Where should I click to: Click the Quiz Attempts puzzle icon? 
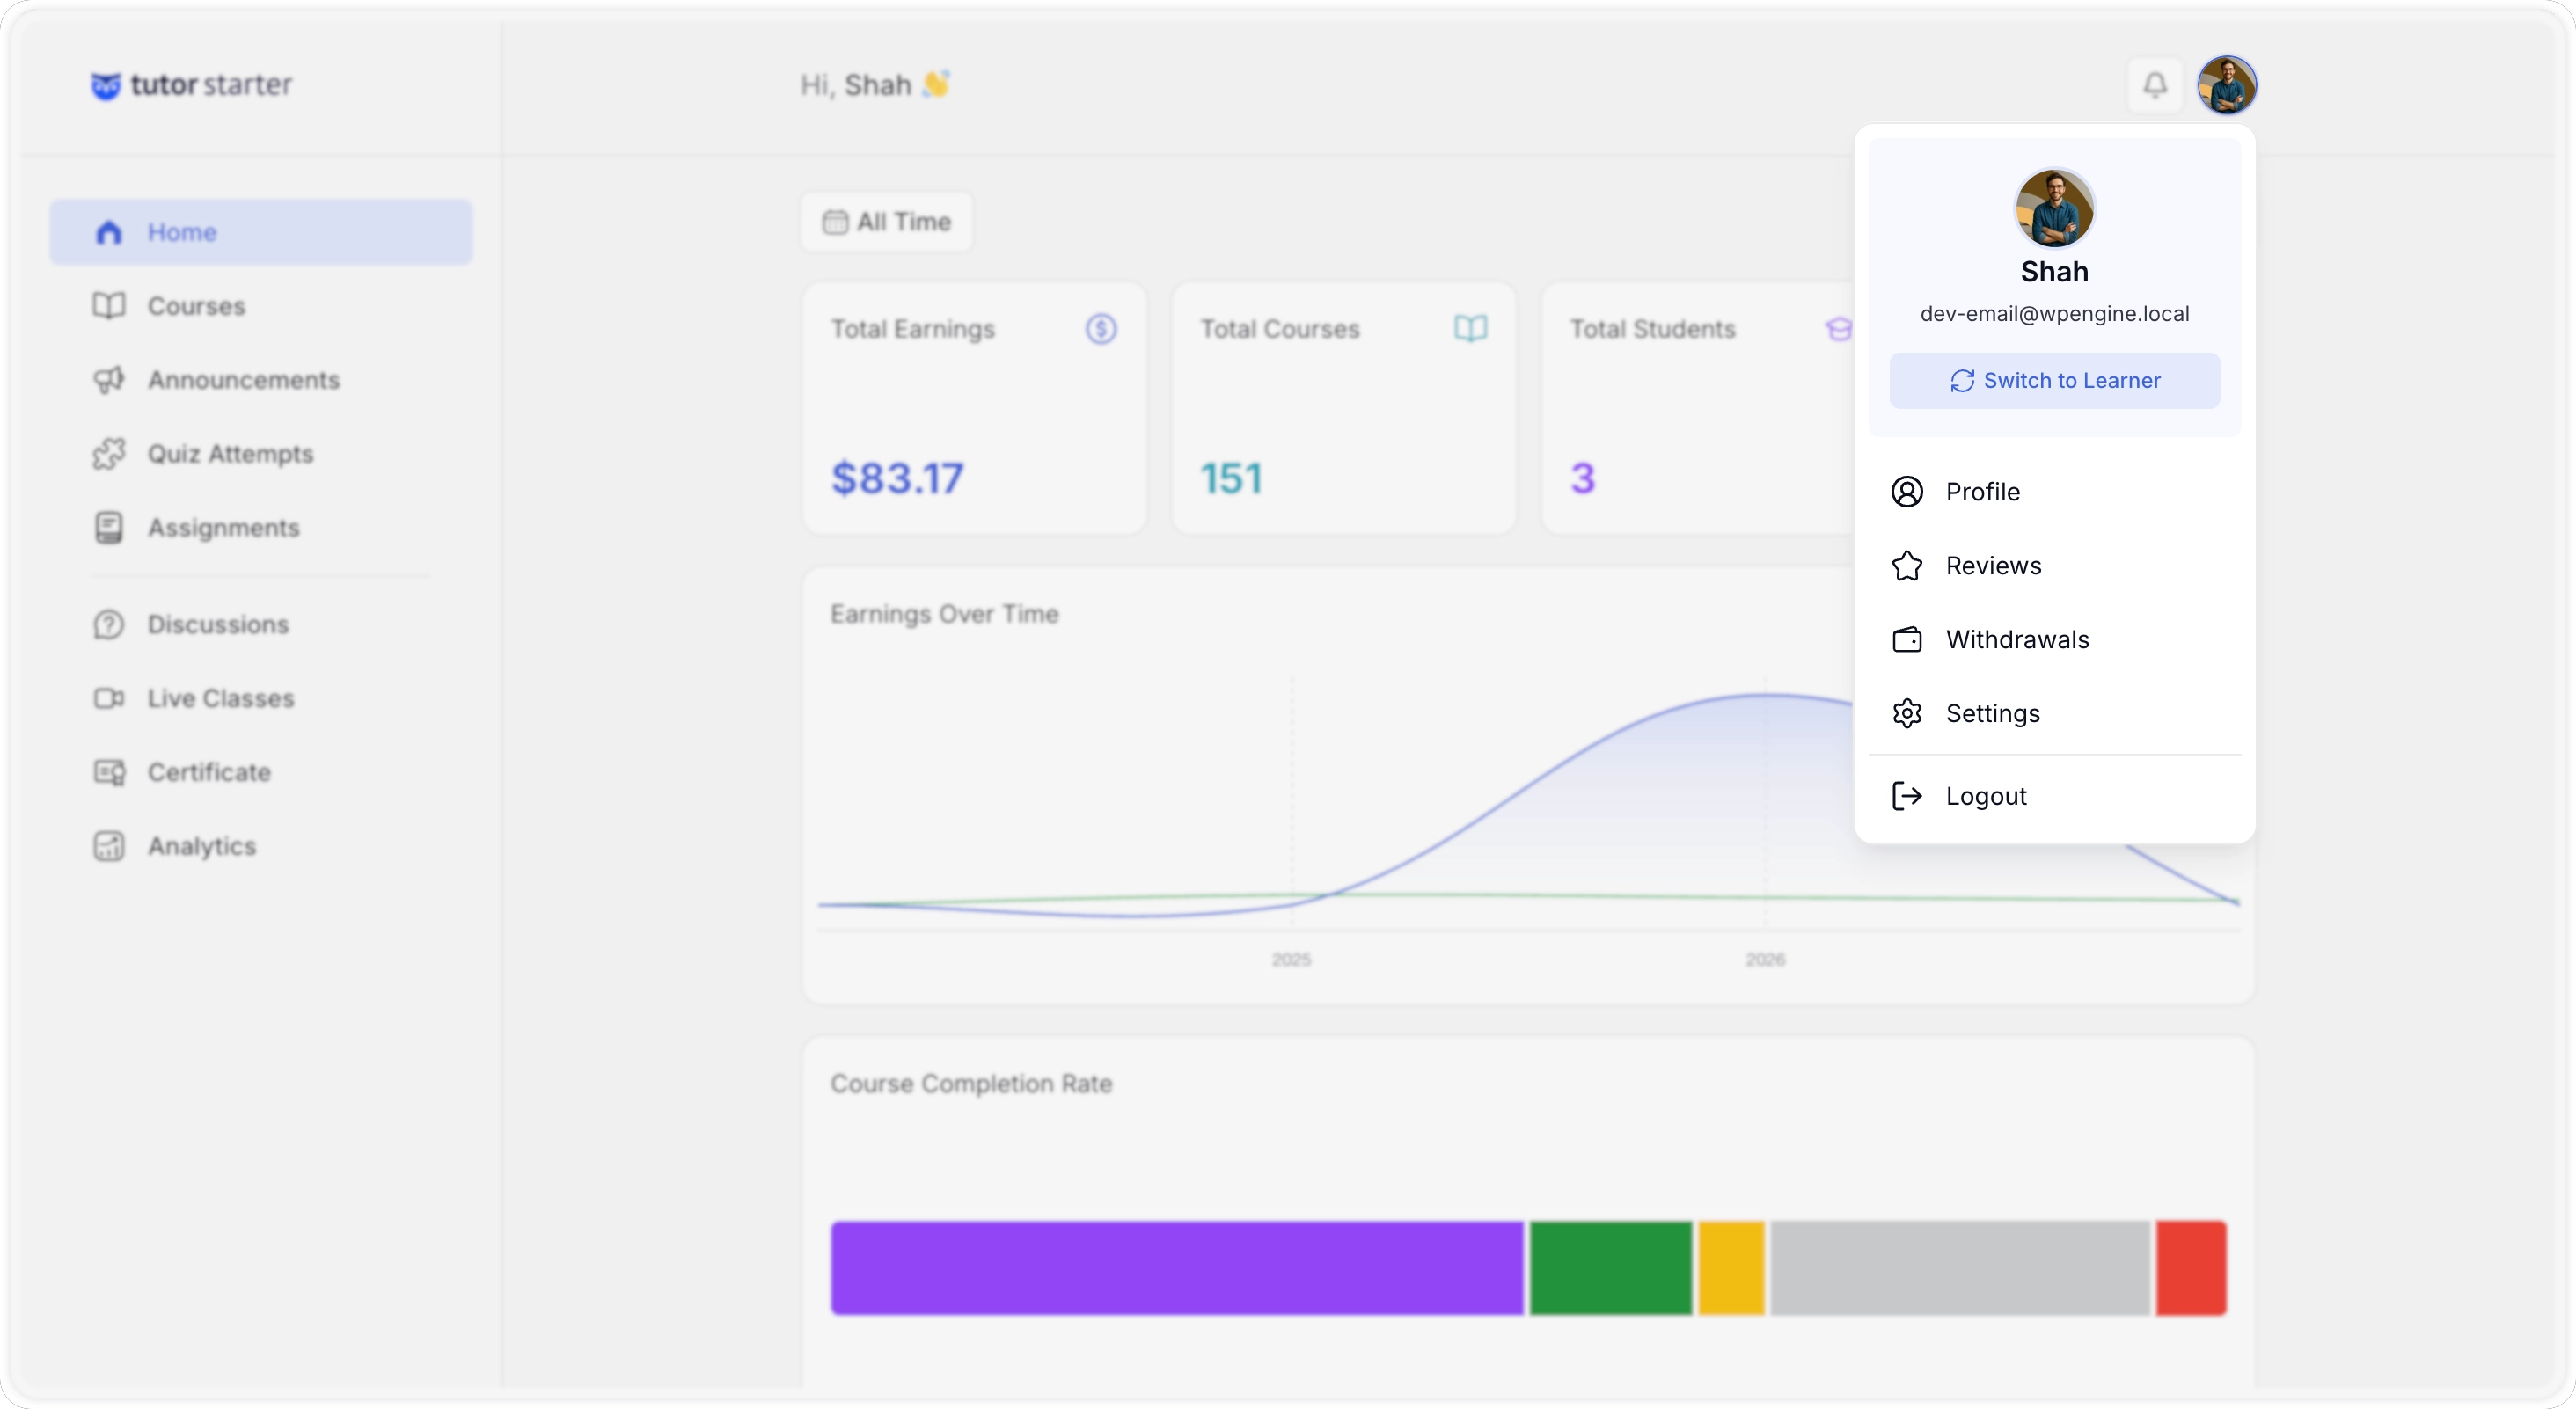(x=109, y=454)
